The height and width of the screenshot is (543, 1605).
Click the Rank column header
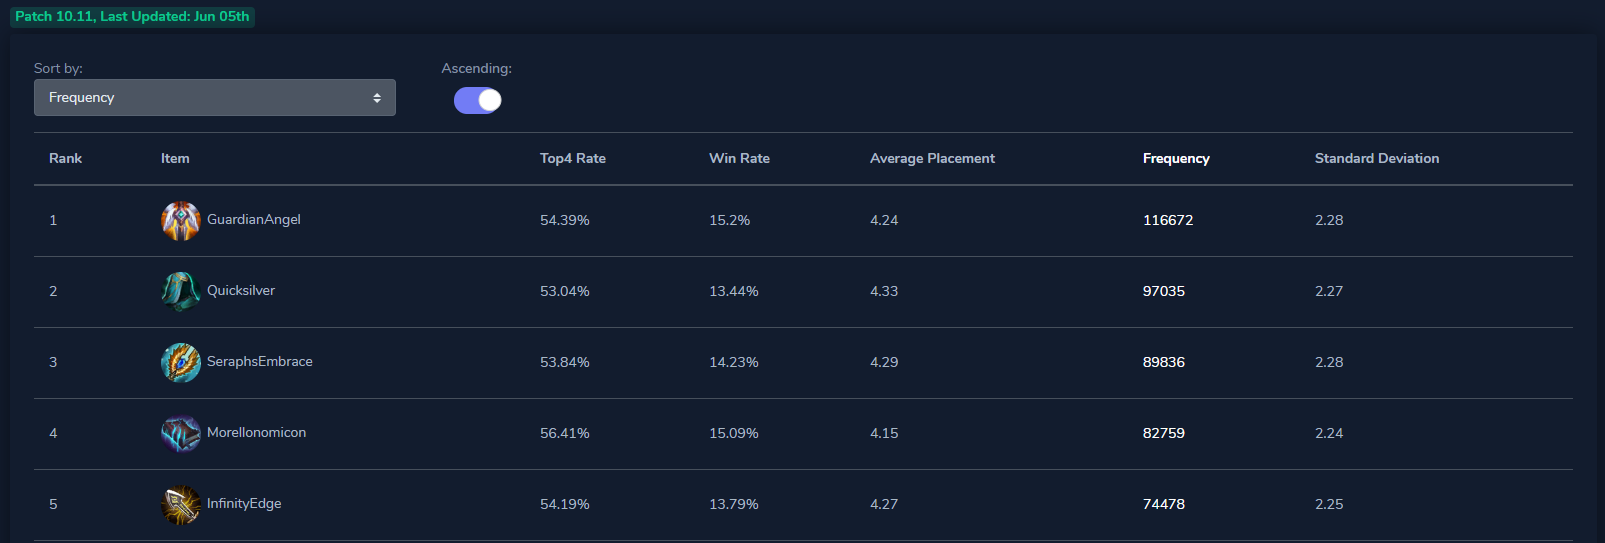pos(66,158)
